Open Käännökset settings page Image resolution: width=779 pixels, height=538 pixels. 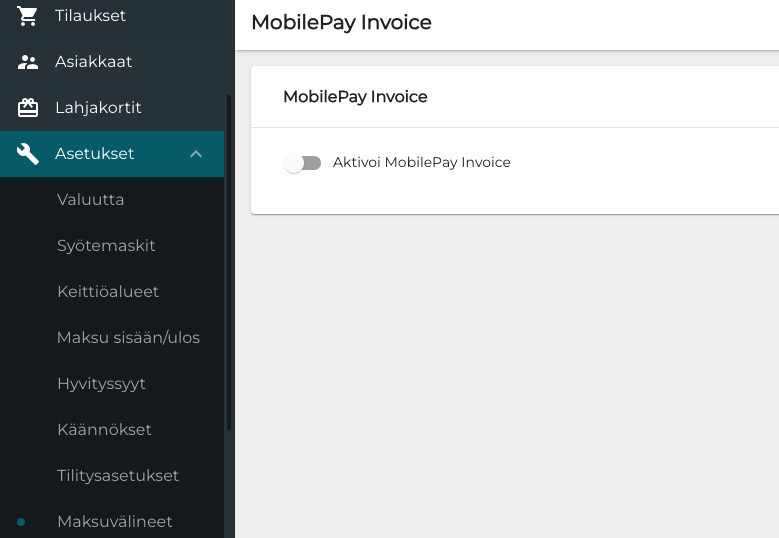[x=104, y=430]
